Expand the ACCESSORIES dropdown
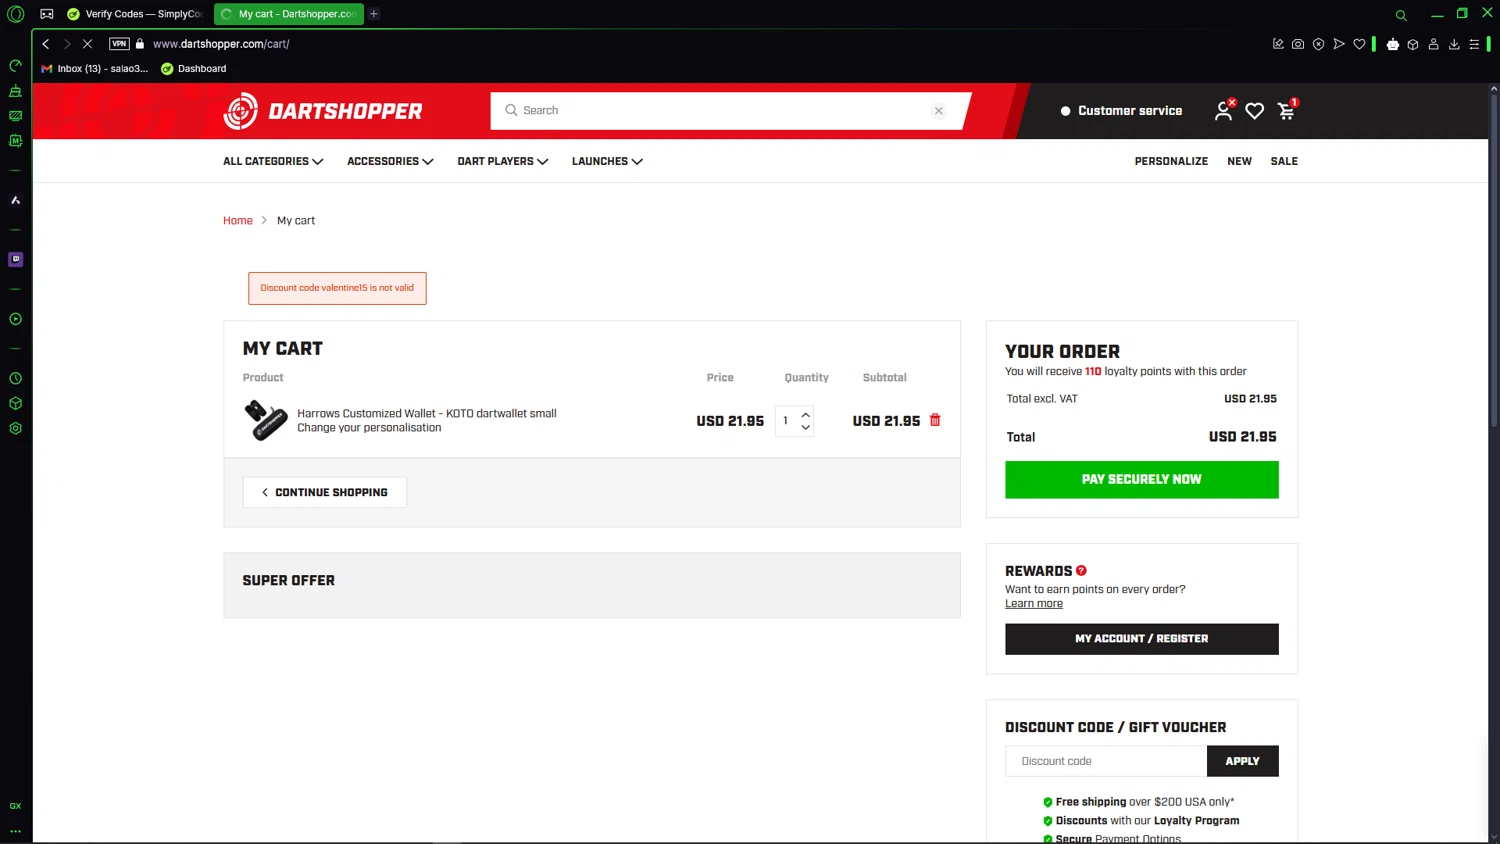1500x844 pixels. point(390,161)
